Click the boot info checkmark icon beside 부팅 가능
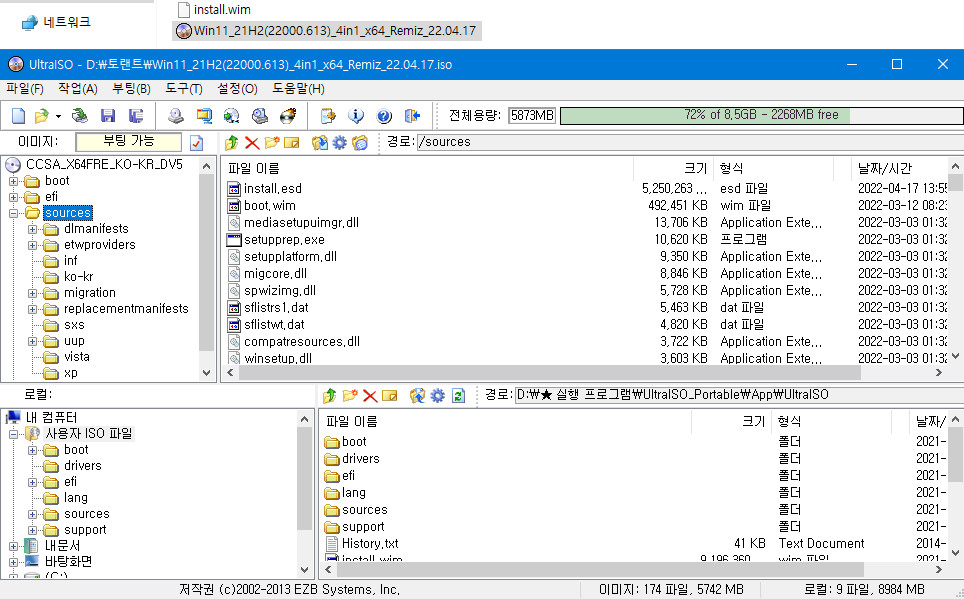The height and width of the screenshot is (599, 964). [197, 143]
